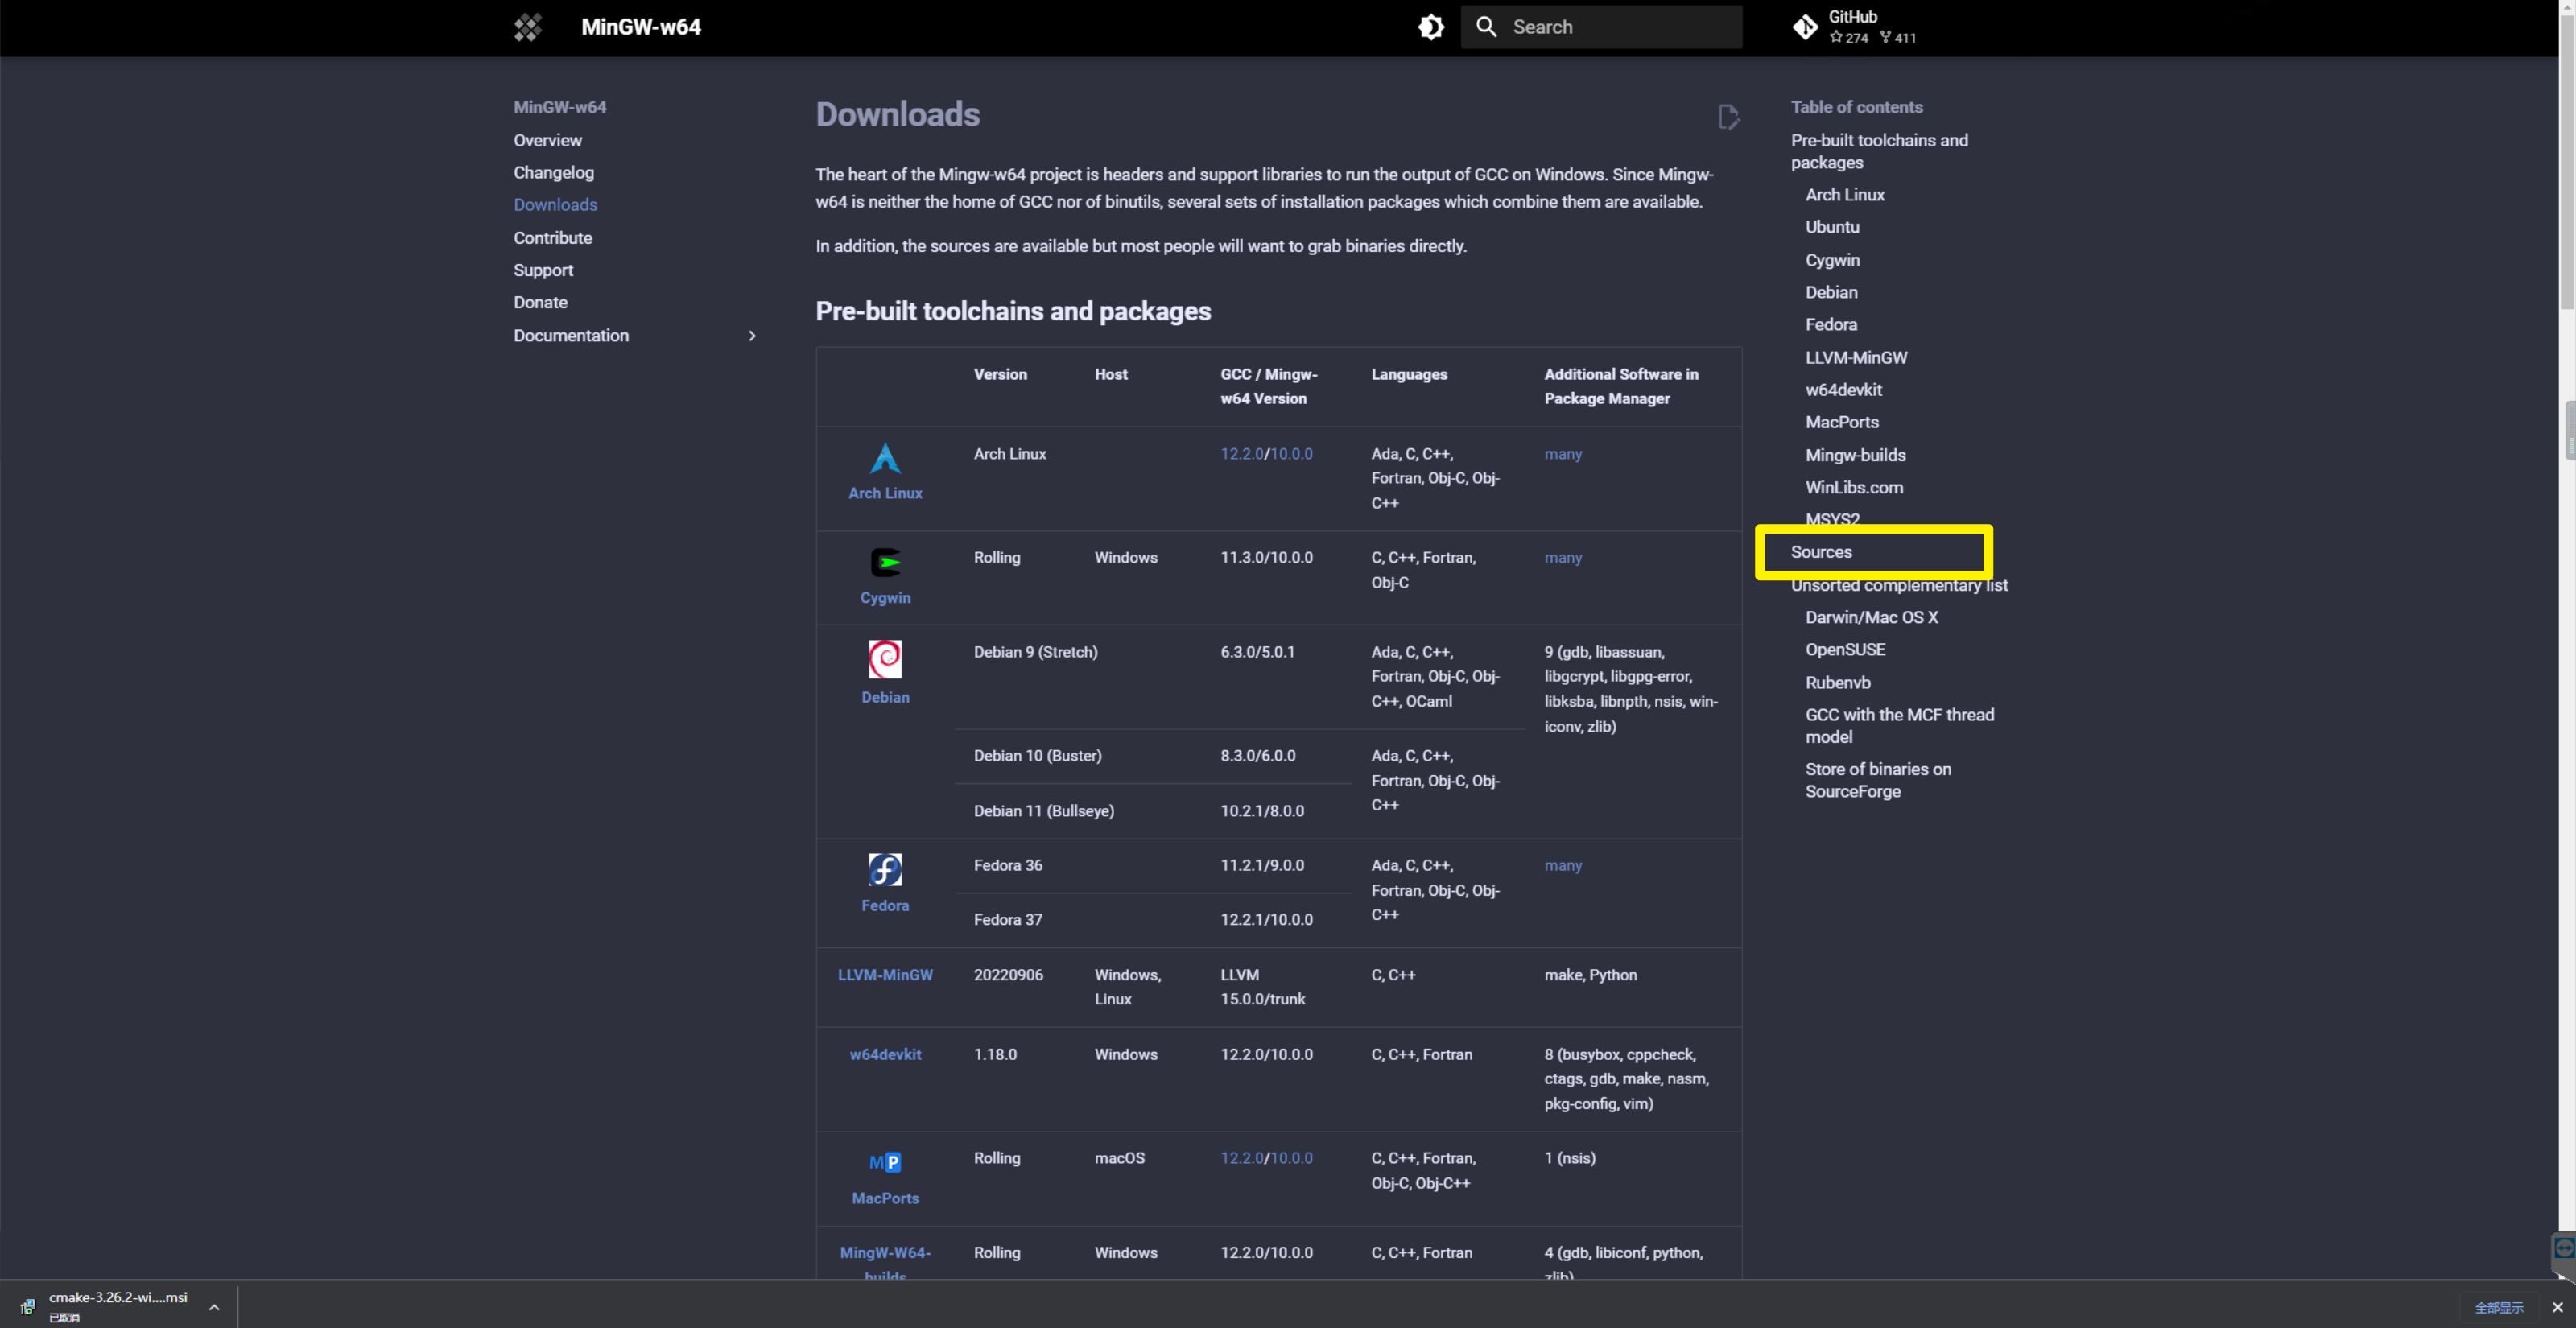Viewport: 2576px width, 1328px height.
Task: Open the GitHub repository icon link
Action: (1805, 27)
